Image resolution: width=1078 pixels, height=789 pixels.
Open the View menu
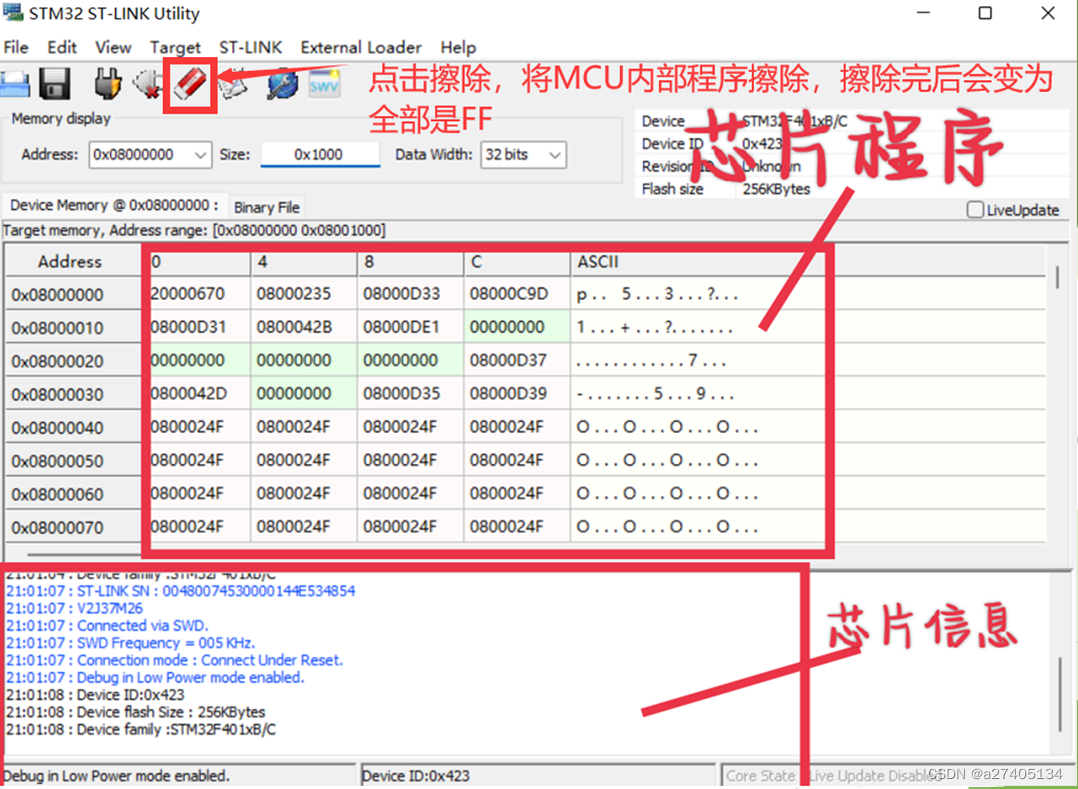(x=113, y=47)
